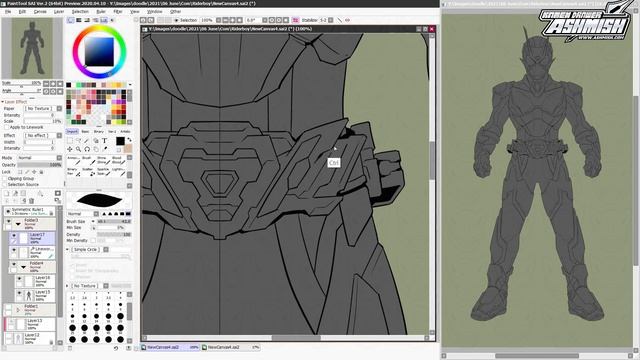Select the Hand pan tool
The image size is (640, 360).
click(96, 149)
